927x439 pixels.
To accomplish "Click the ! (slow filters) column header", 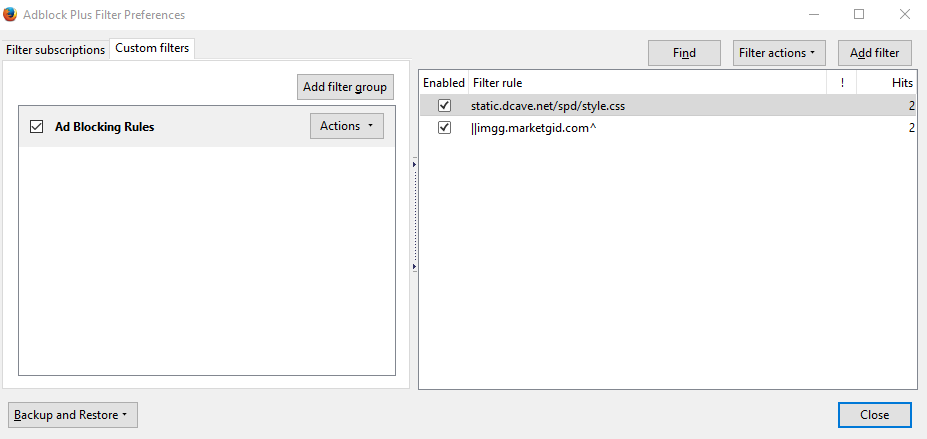I will click(841, 83).
